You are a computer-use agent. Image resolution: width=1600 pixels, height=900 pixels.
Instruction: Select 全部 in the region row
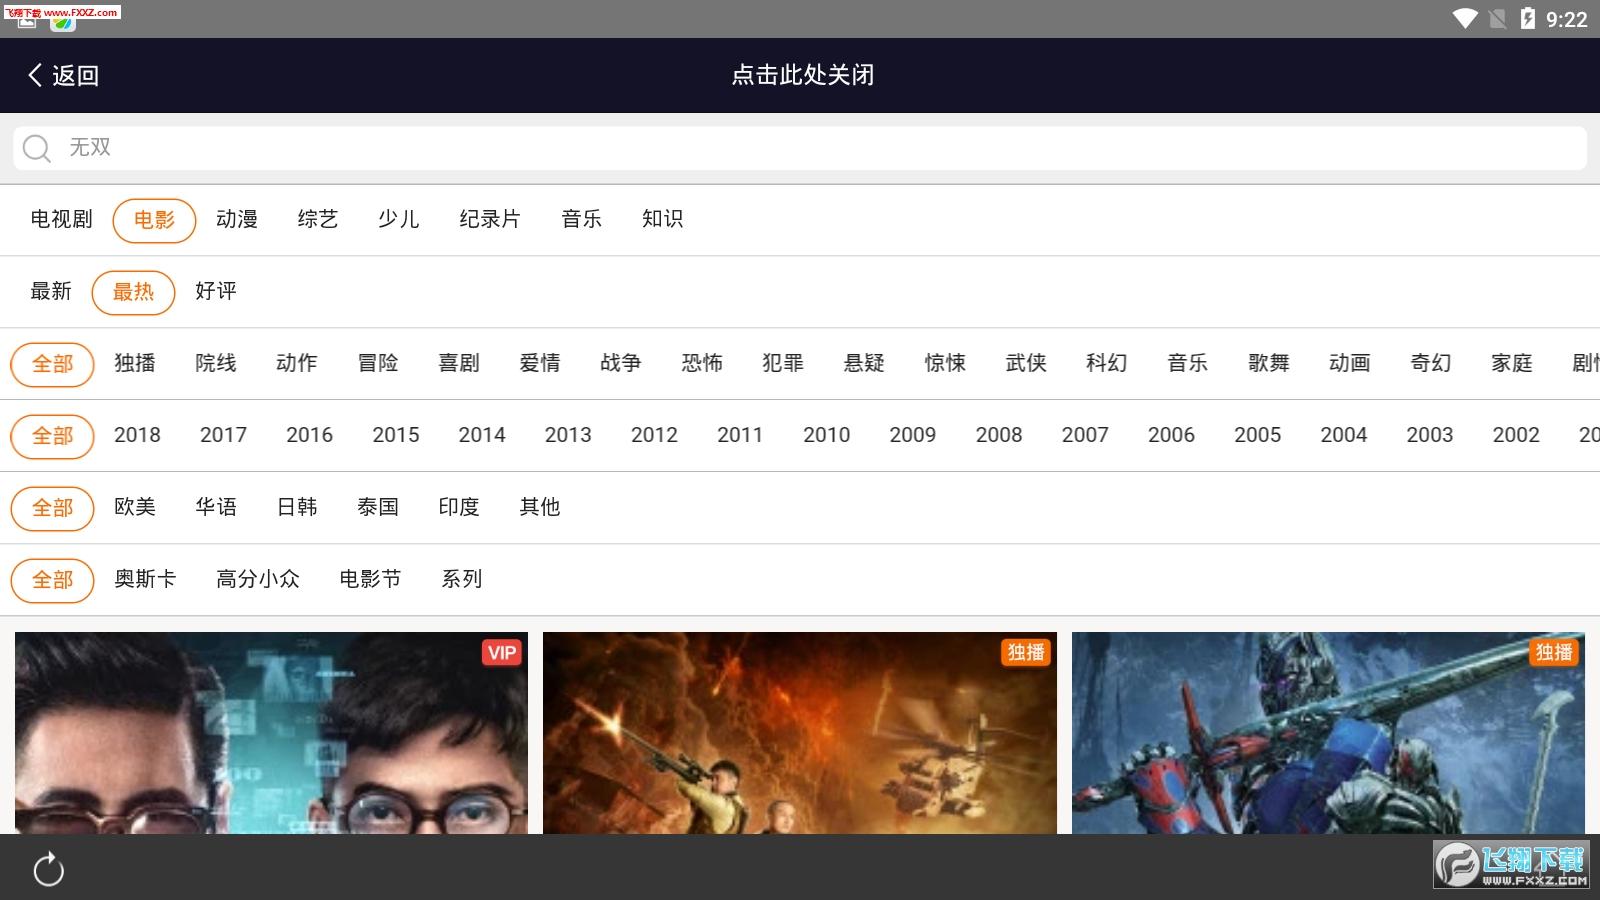point(52,508)
